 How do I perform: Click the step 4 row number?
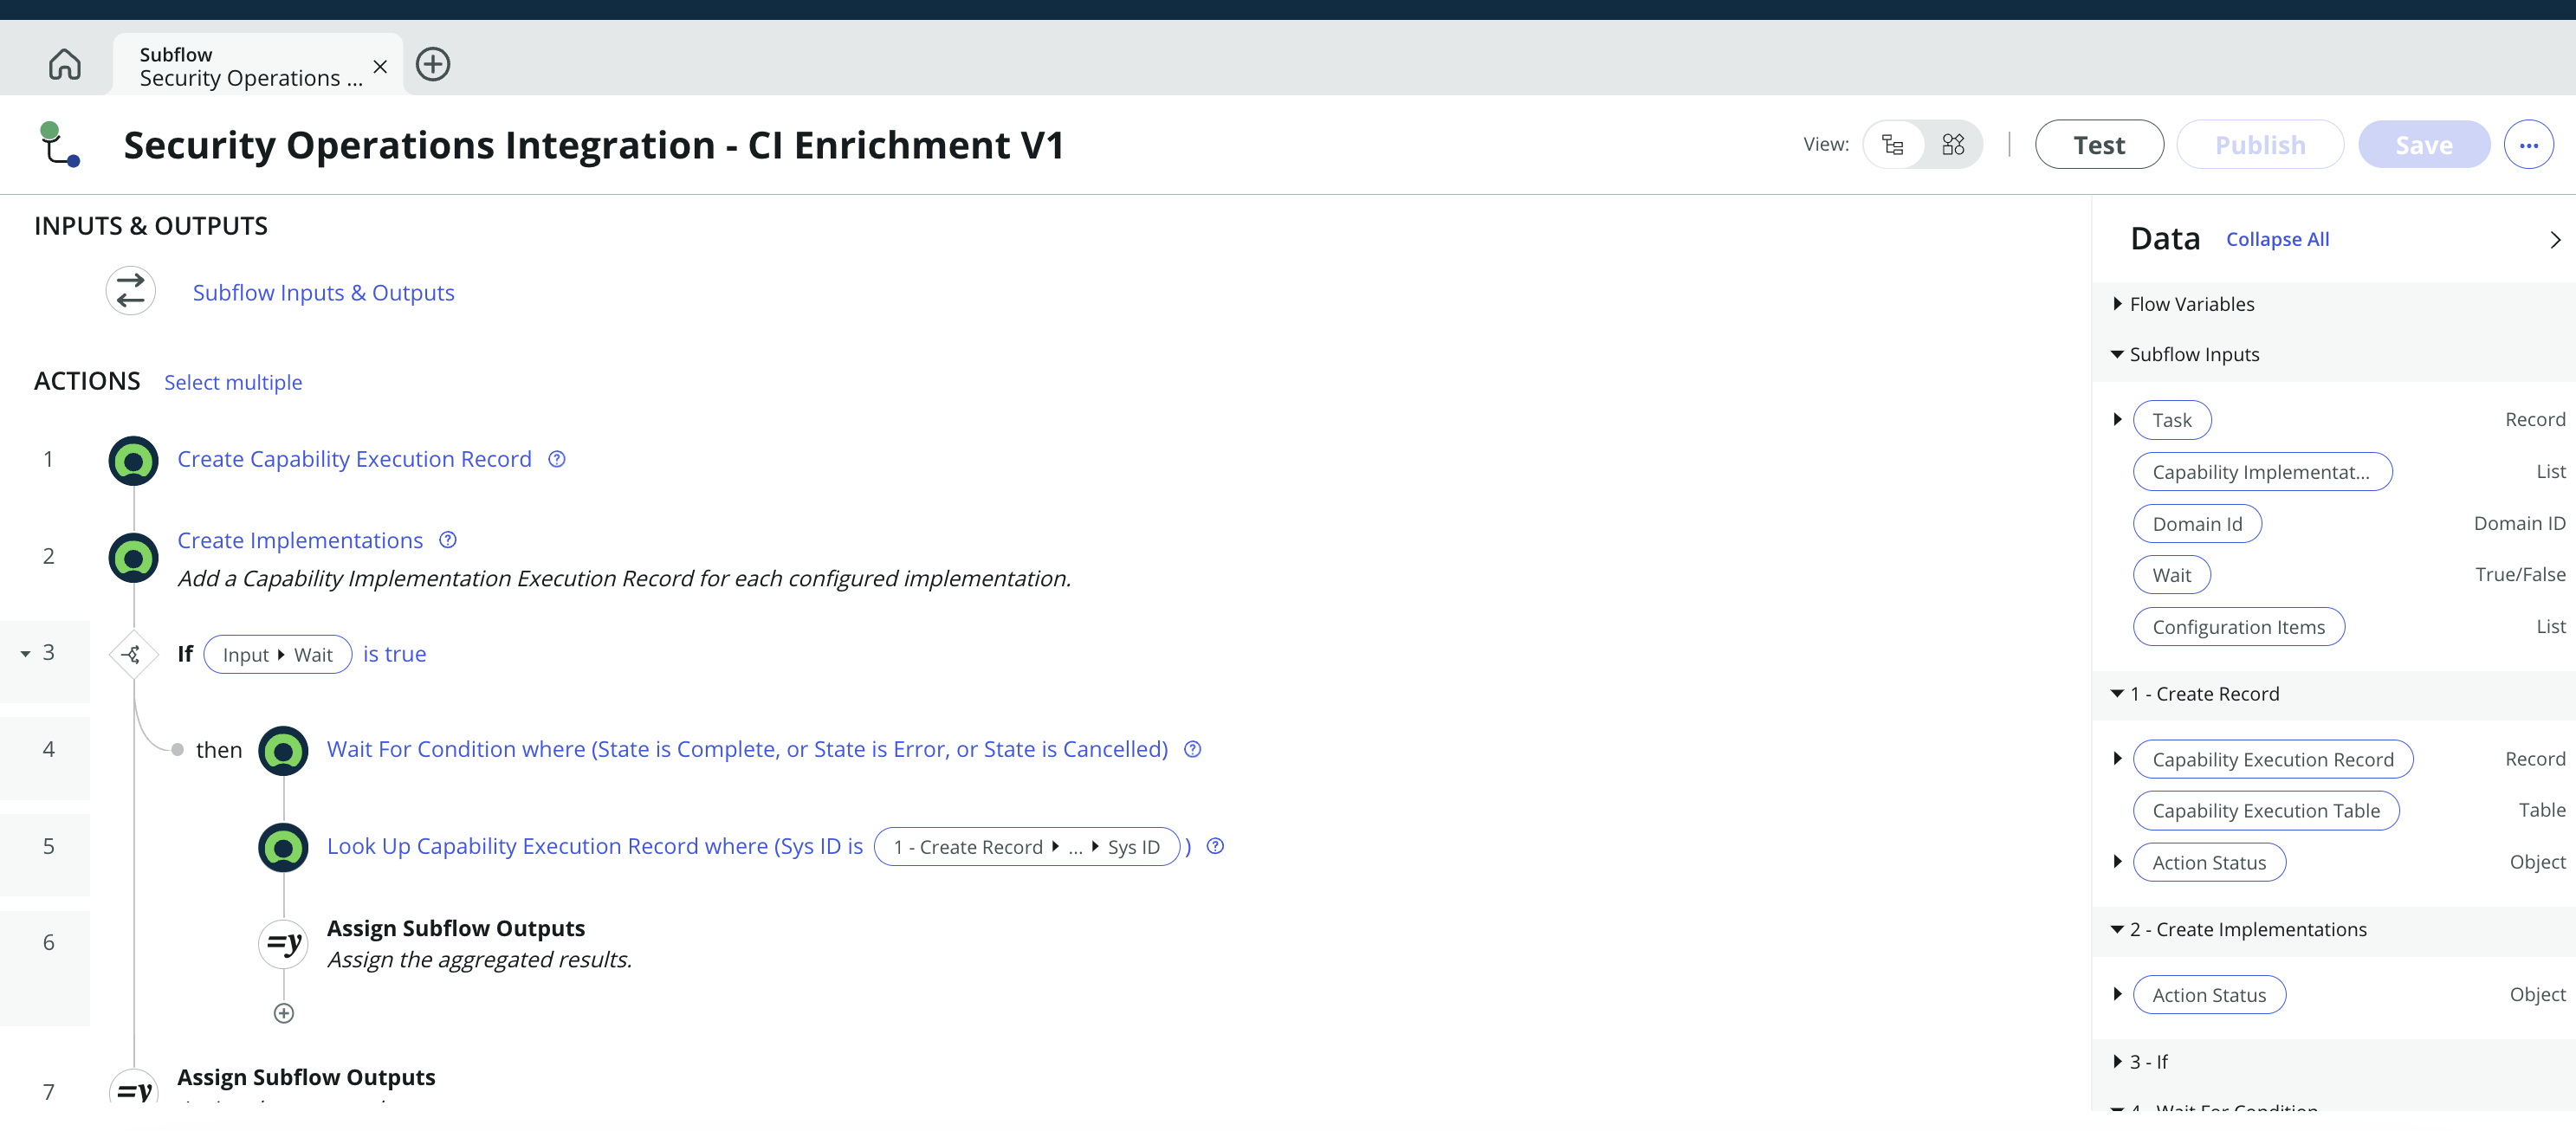[48, 749]
